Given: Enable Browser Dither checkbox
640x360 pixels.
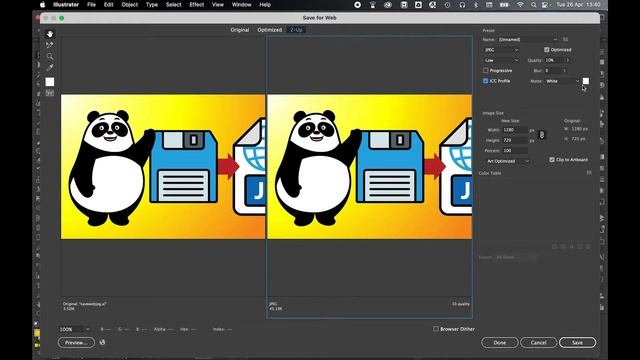Looking at the screenshot, I should click(436, 329).
